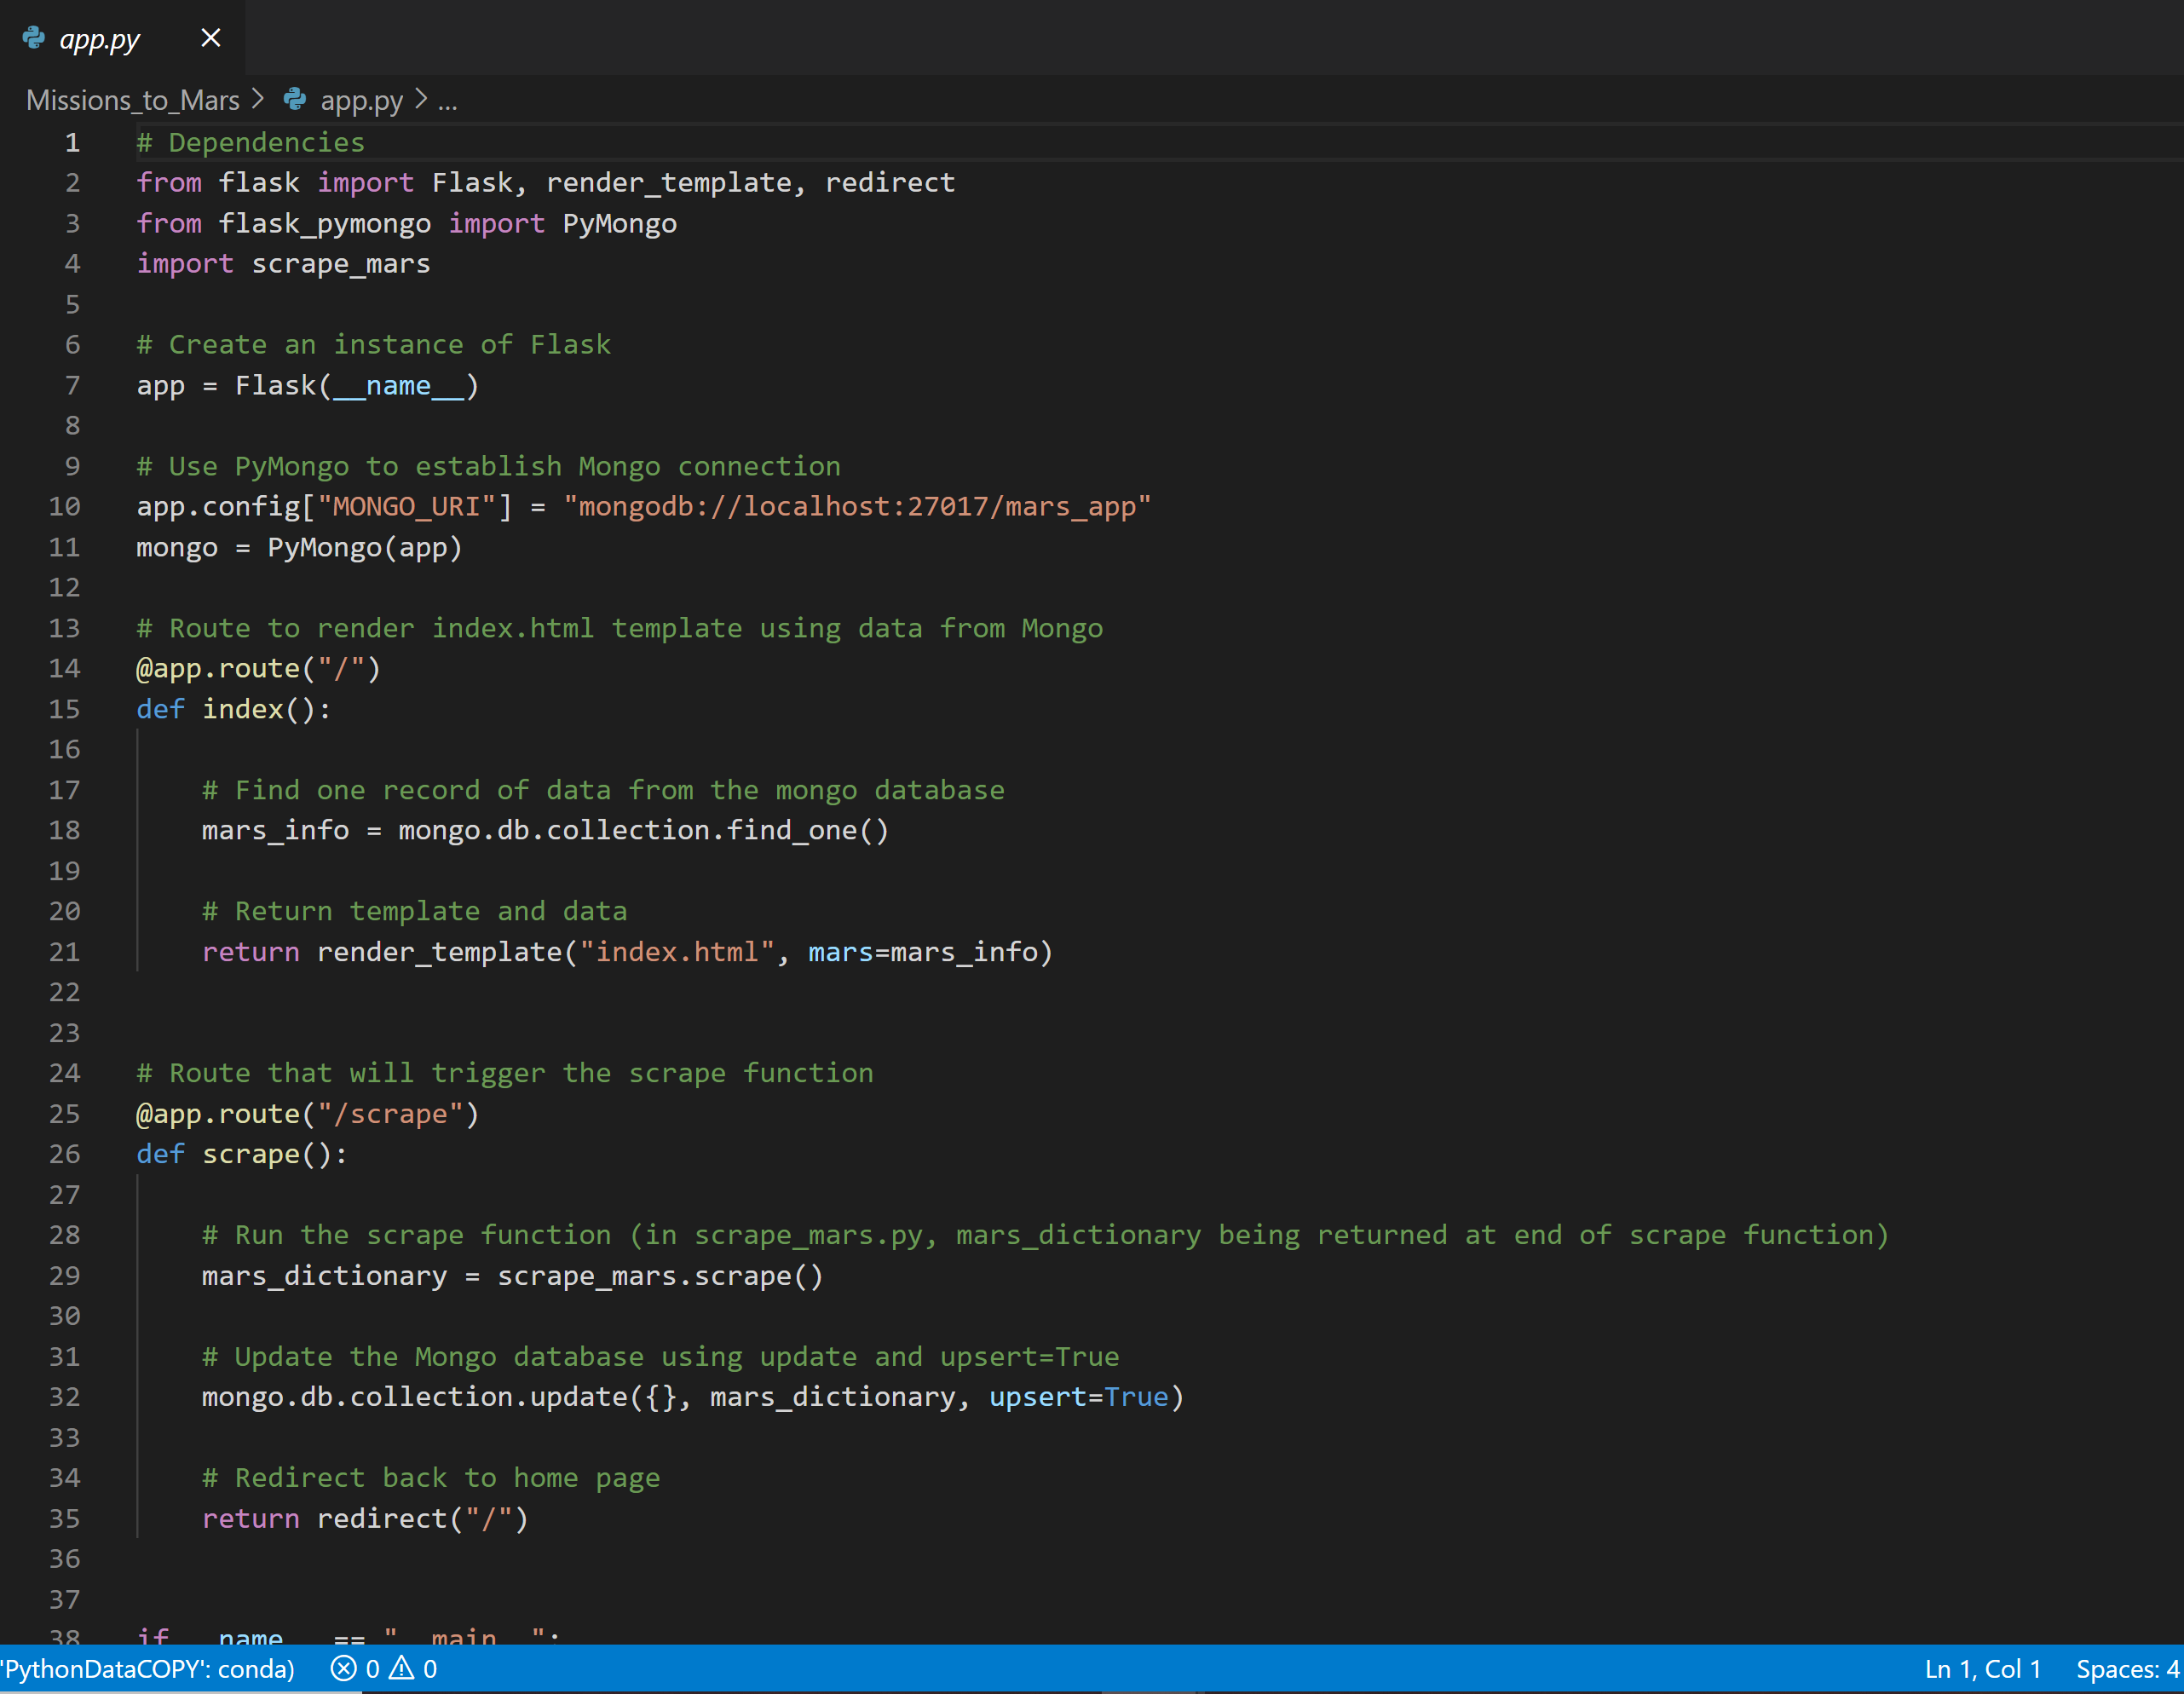Screen dimensions: 2184x1694
Task: Change indentation via Spaces: 4
Action: 2127,1669
